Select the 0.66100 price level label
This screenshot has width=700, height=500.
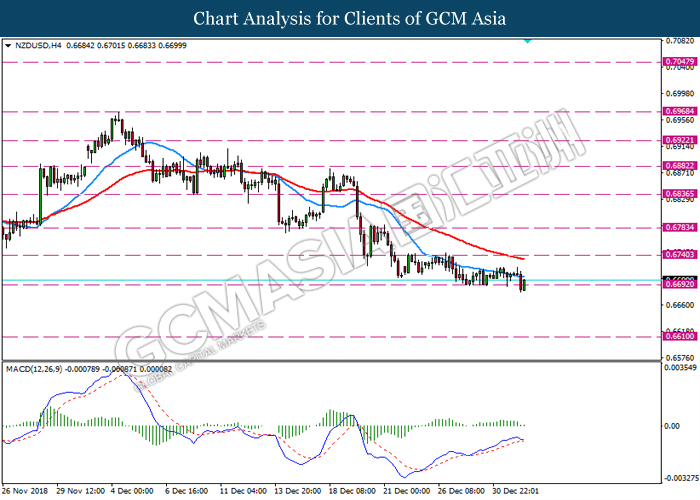[x=680, y=336]
